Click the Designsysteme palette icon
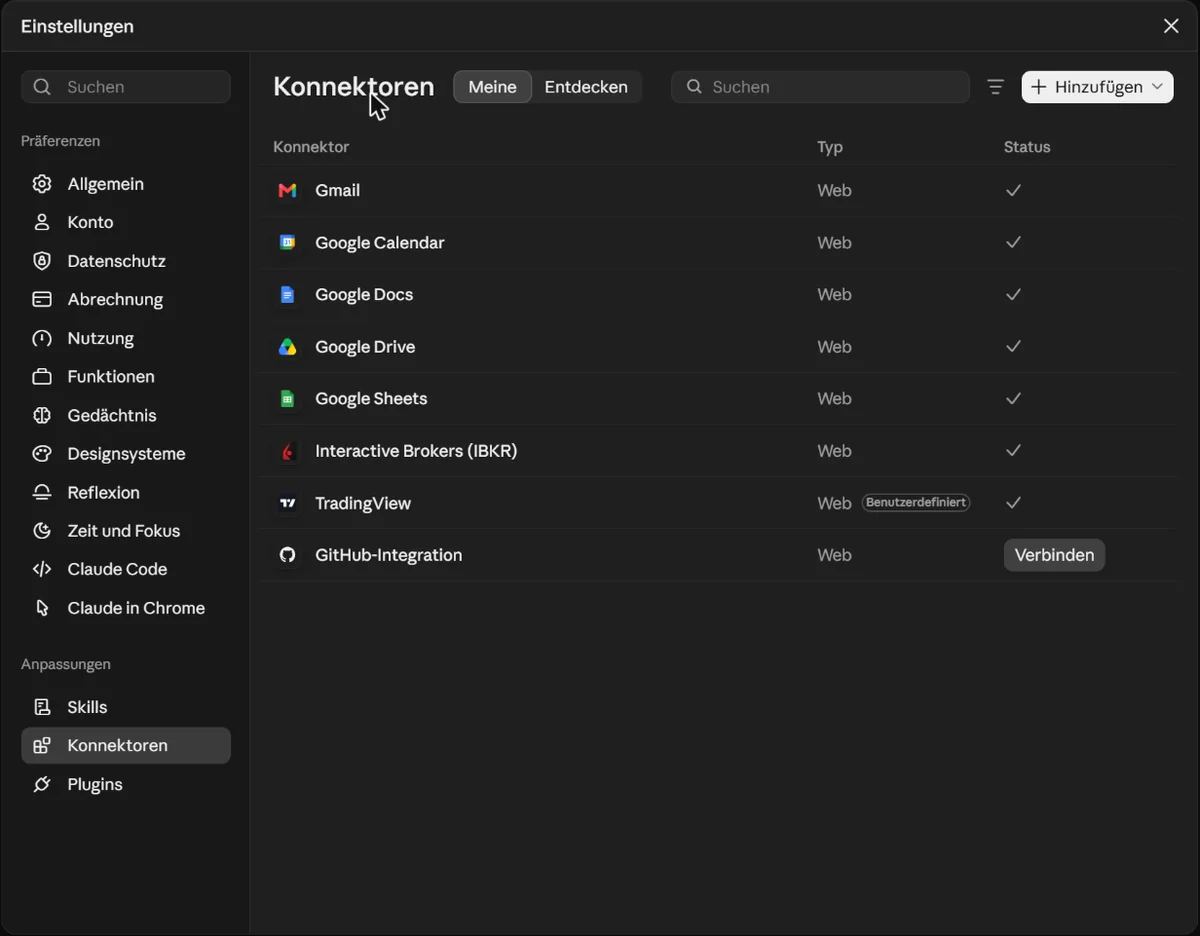Image resolution: width=1200 pixels, height=936 pixels. [x=42, y=454]
